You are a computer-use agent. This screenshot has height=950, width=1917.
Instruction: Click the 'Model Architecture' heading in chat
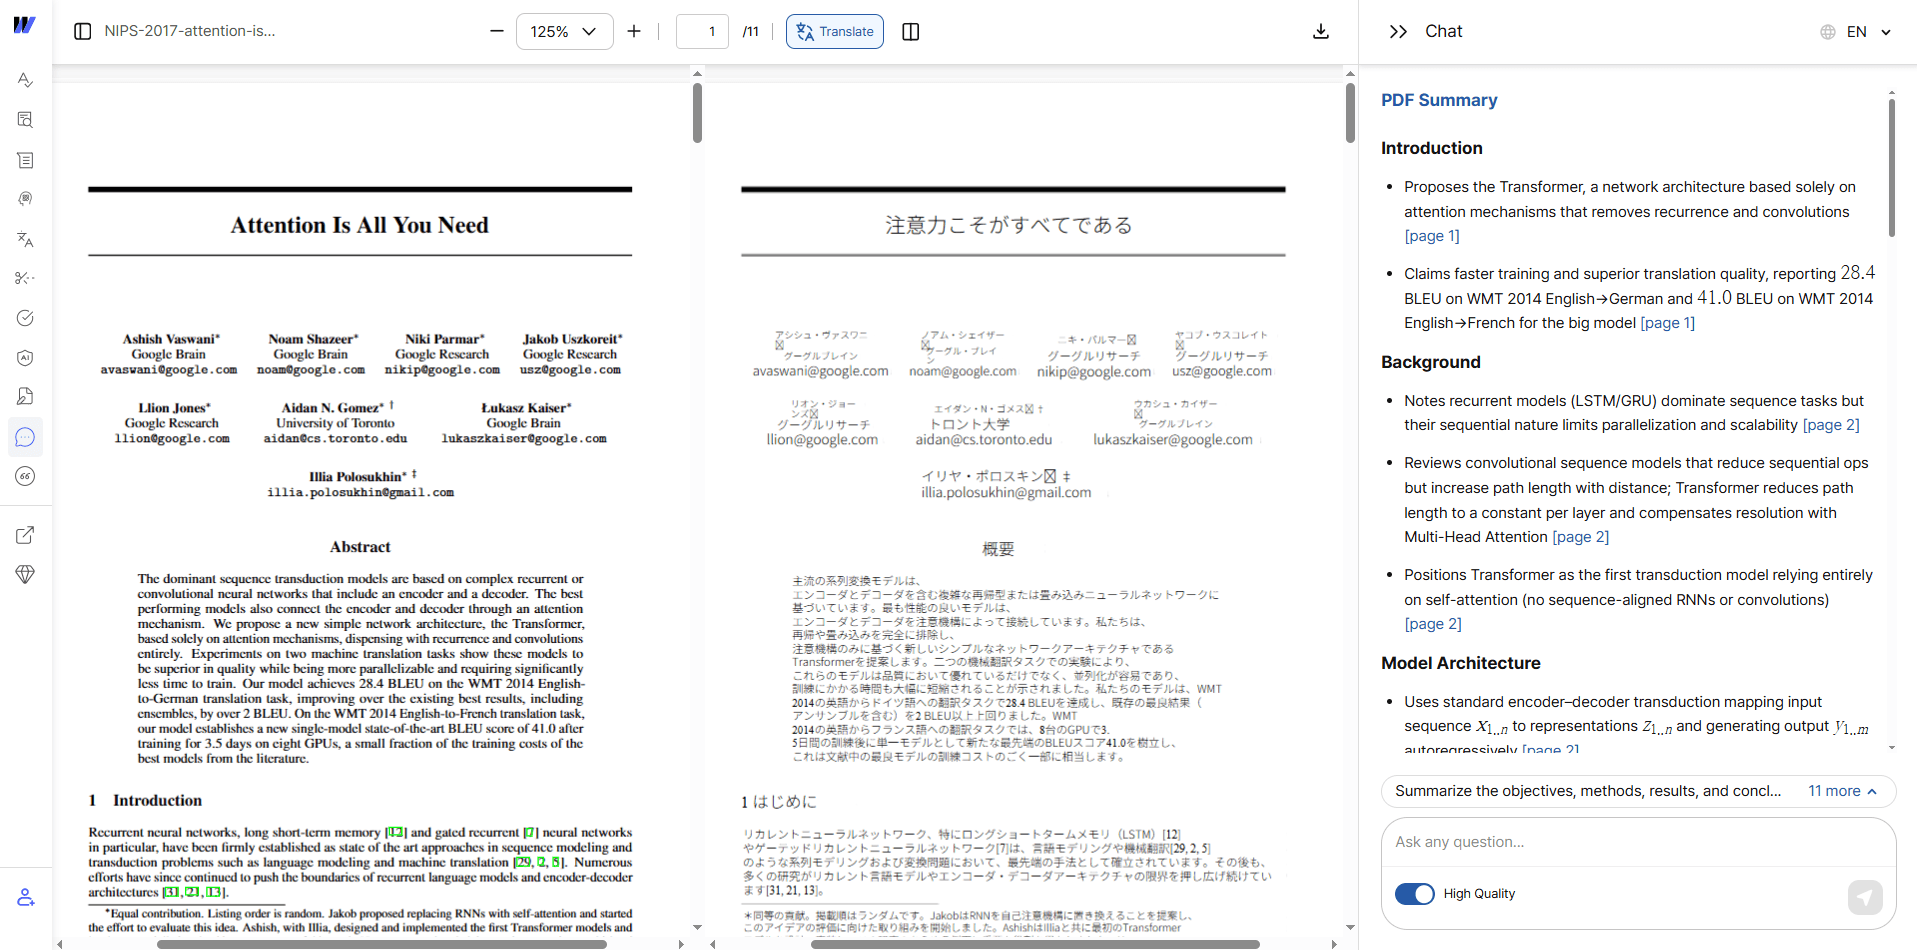click(1461, 663)
